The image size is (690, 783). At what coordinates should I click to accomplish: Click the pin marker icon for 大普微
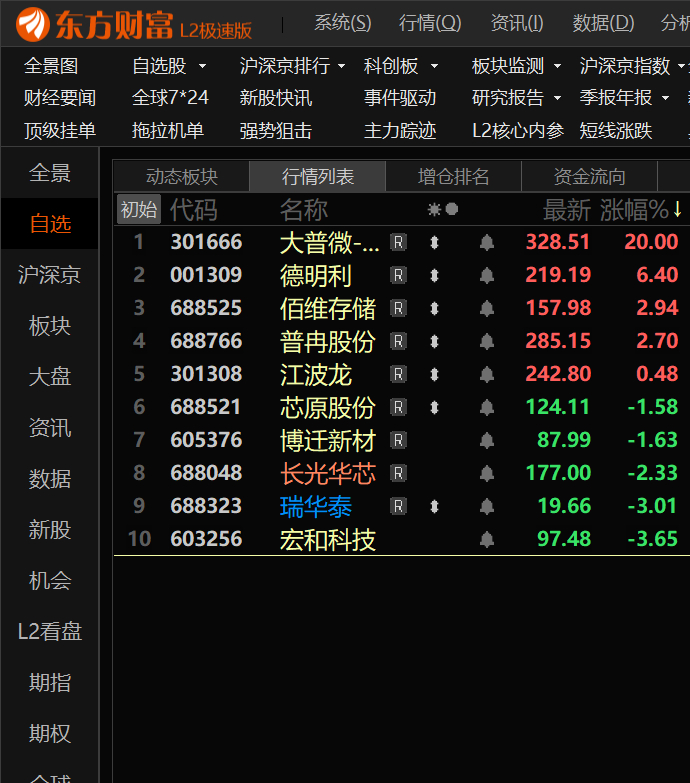click(434, 243)
